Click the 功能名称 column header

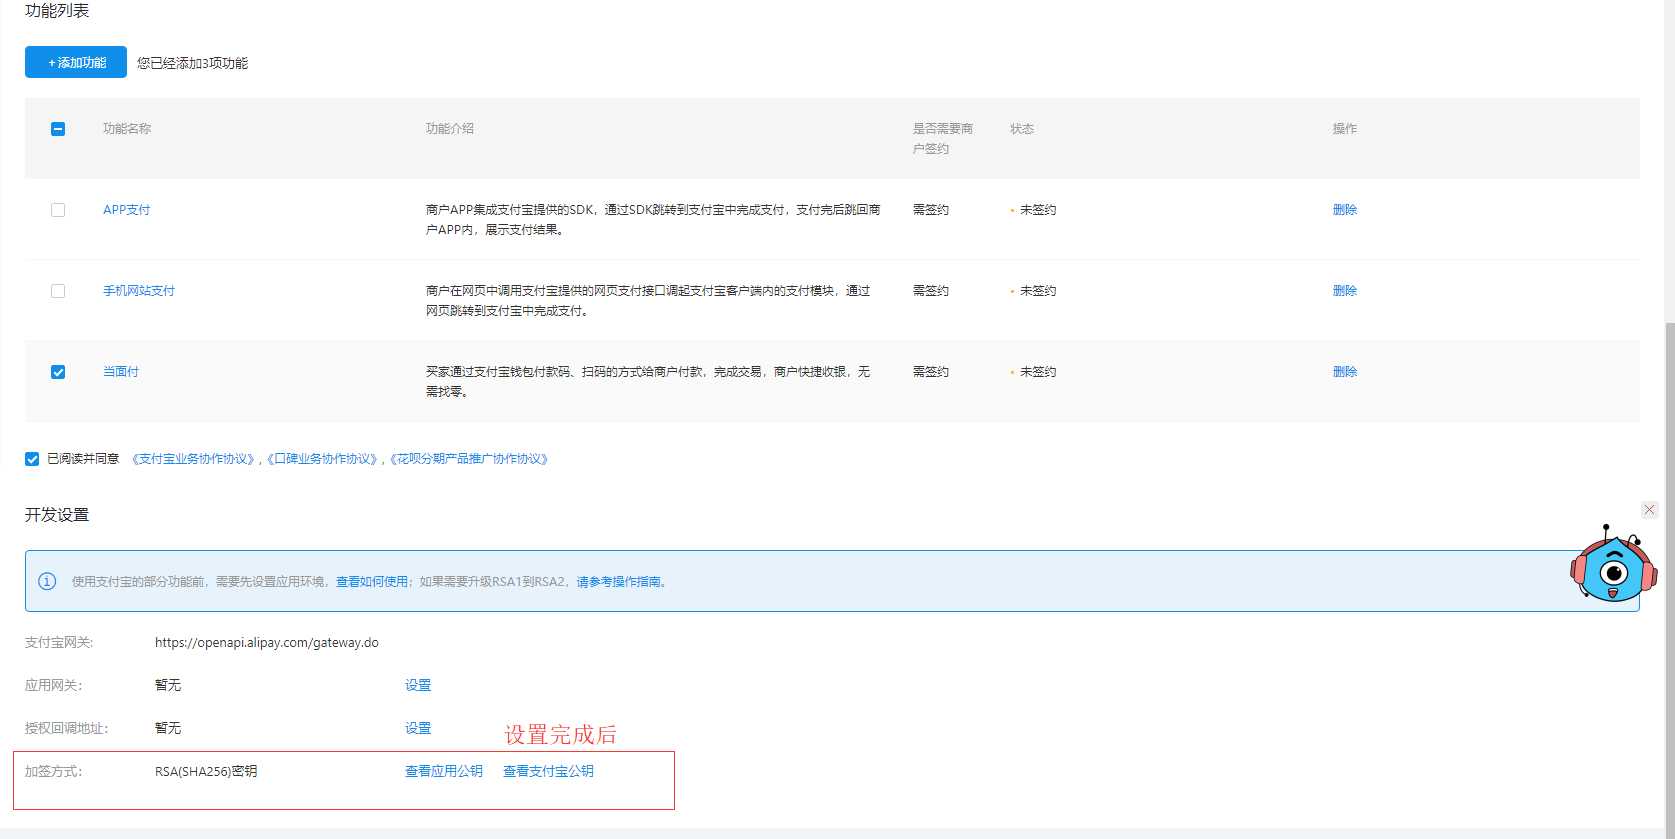point(127,129)
